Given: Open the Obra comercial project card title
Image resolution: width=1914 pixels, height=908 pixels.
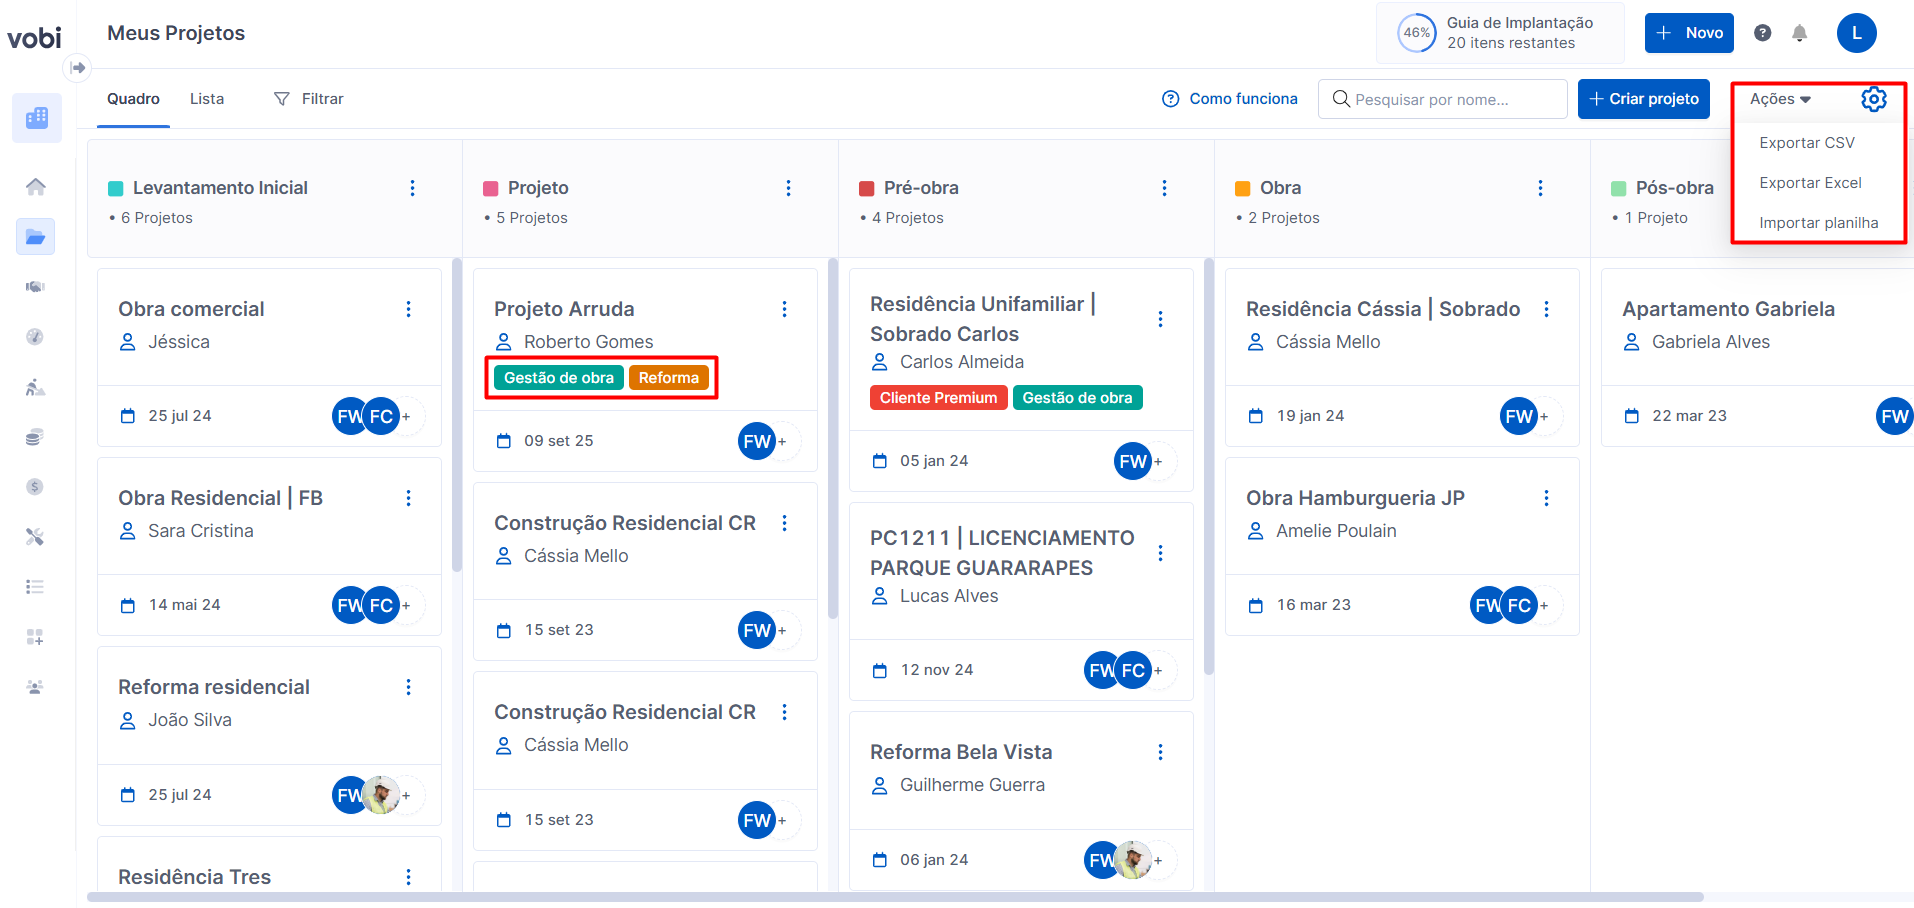Looking at the screenshot, I should pyautogui.click(x=191, y=309).
